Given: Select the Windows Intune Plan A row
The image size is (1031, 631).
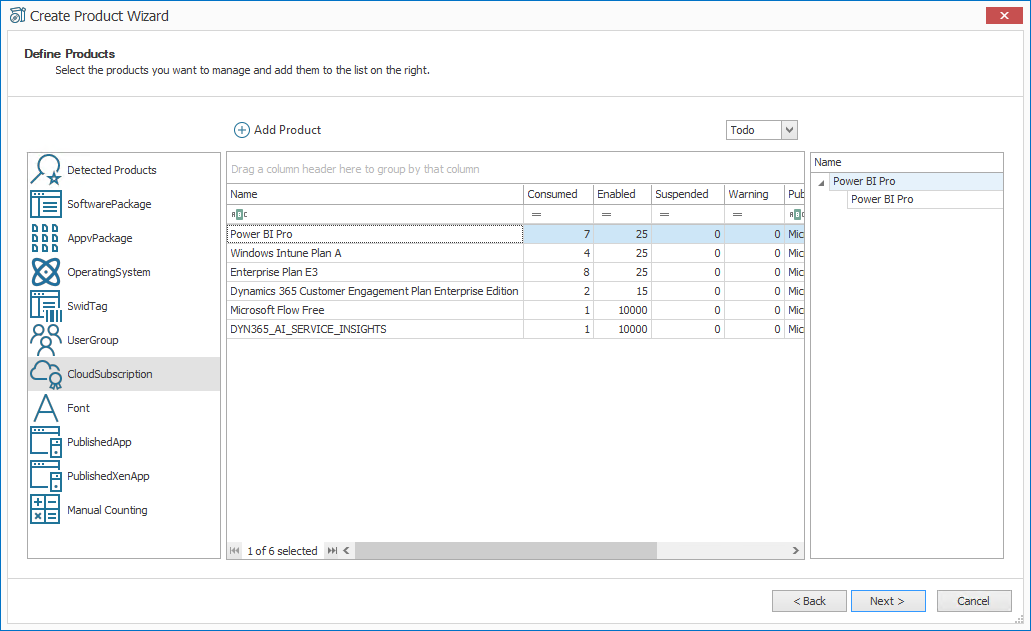Looking at the screenshot, I should point(516,253).
